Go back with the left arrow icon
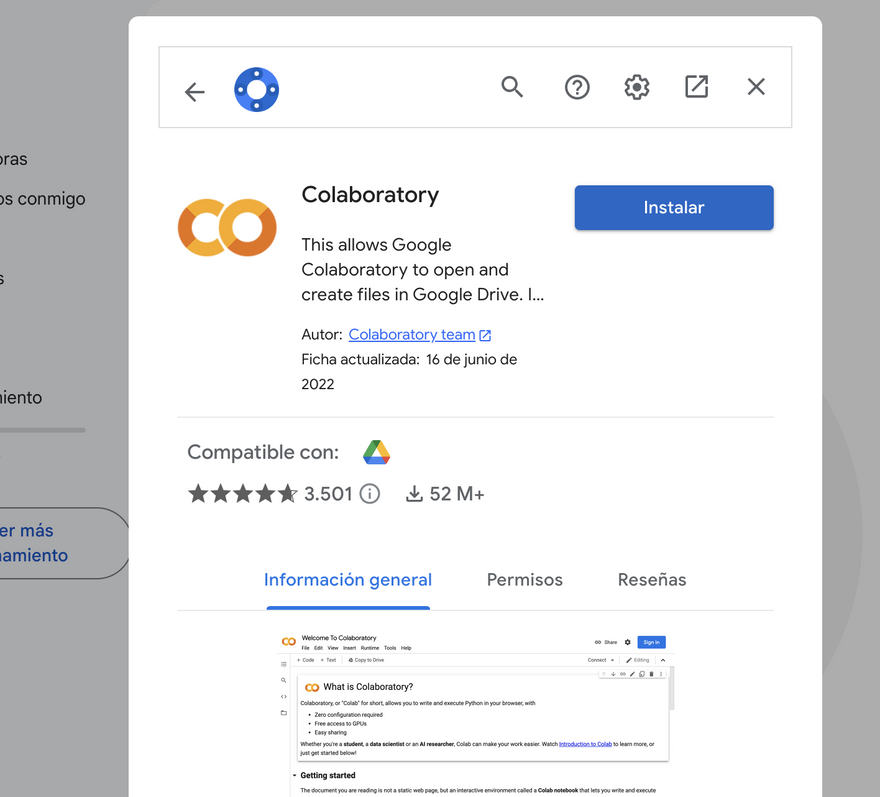This screenshot has height=797, width=880. click(x=195, y=91)
